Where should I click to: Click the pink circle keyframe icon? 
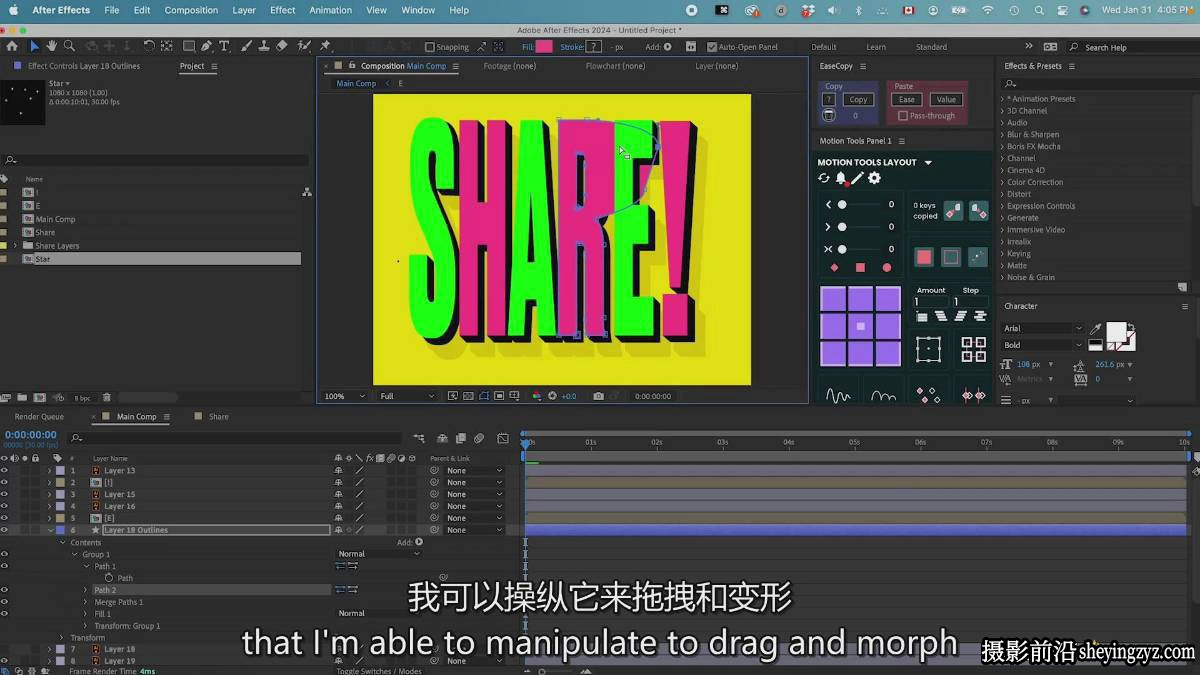tap(886, 268)
